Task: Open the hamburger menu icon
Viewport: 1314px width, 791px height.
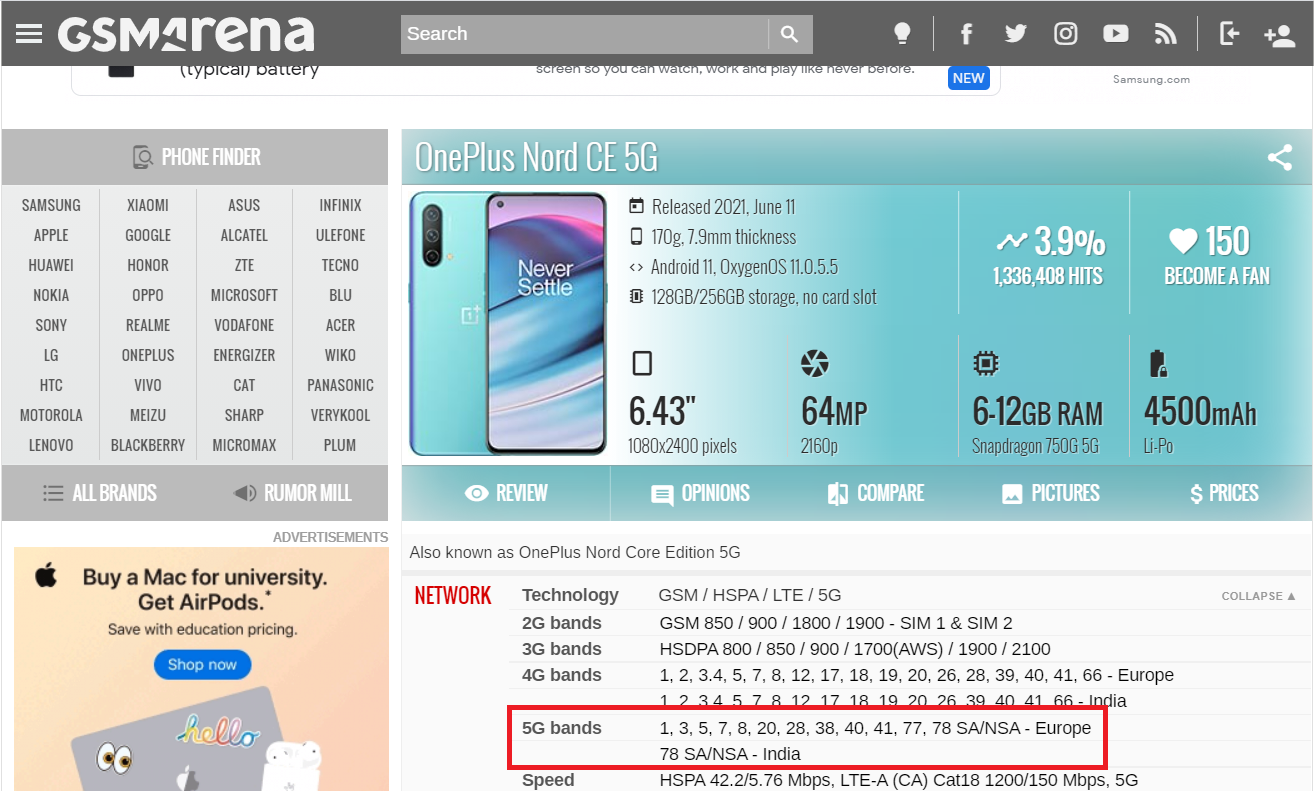Action: point(29,34)
